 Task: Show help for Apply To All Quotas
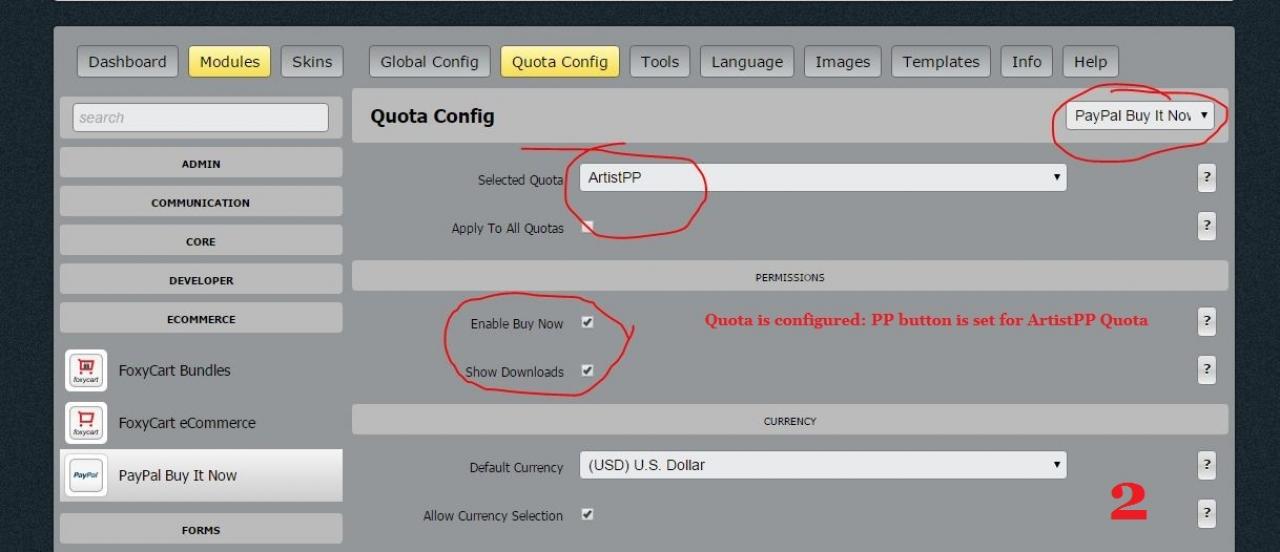(x=1207, y=226)
